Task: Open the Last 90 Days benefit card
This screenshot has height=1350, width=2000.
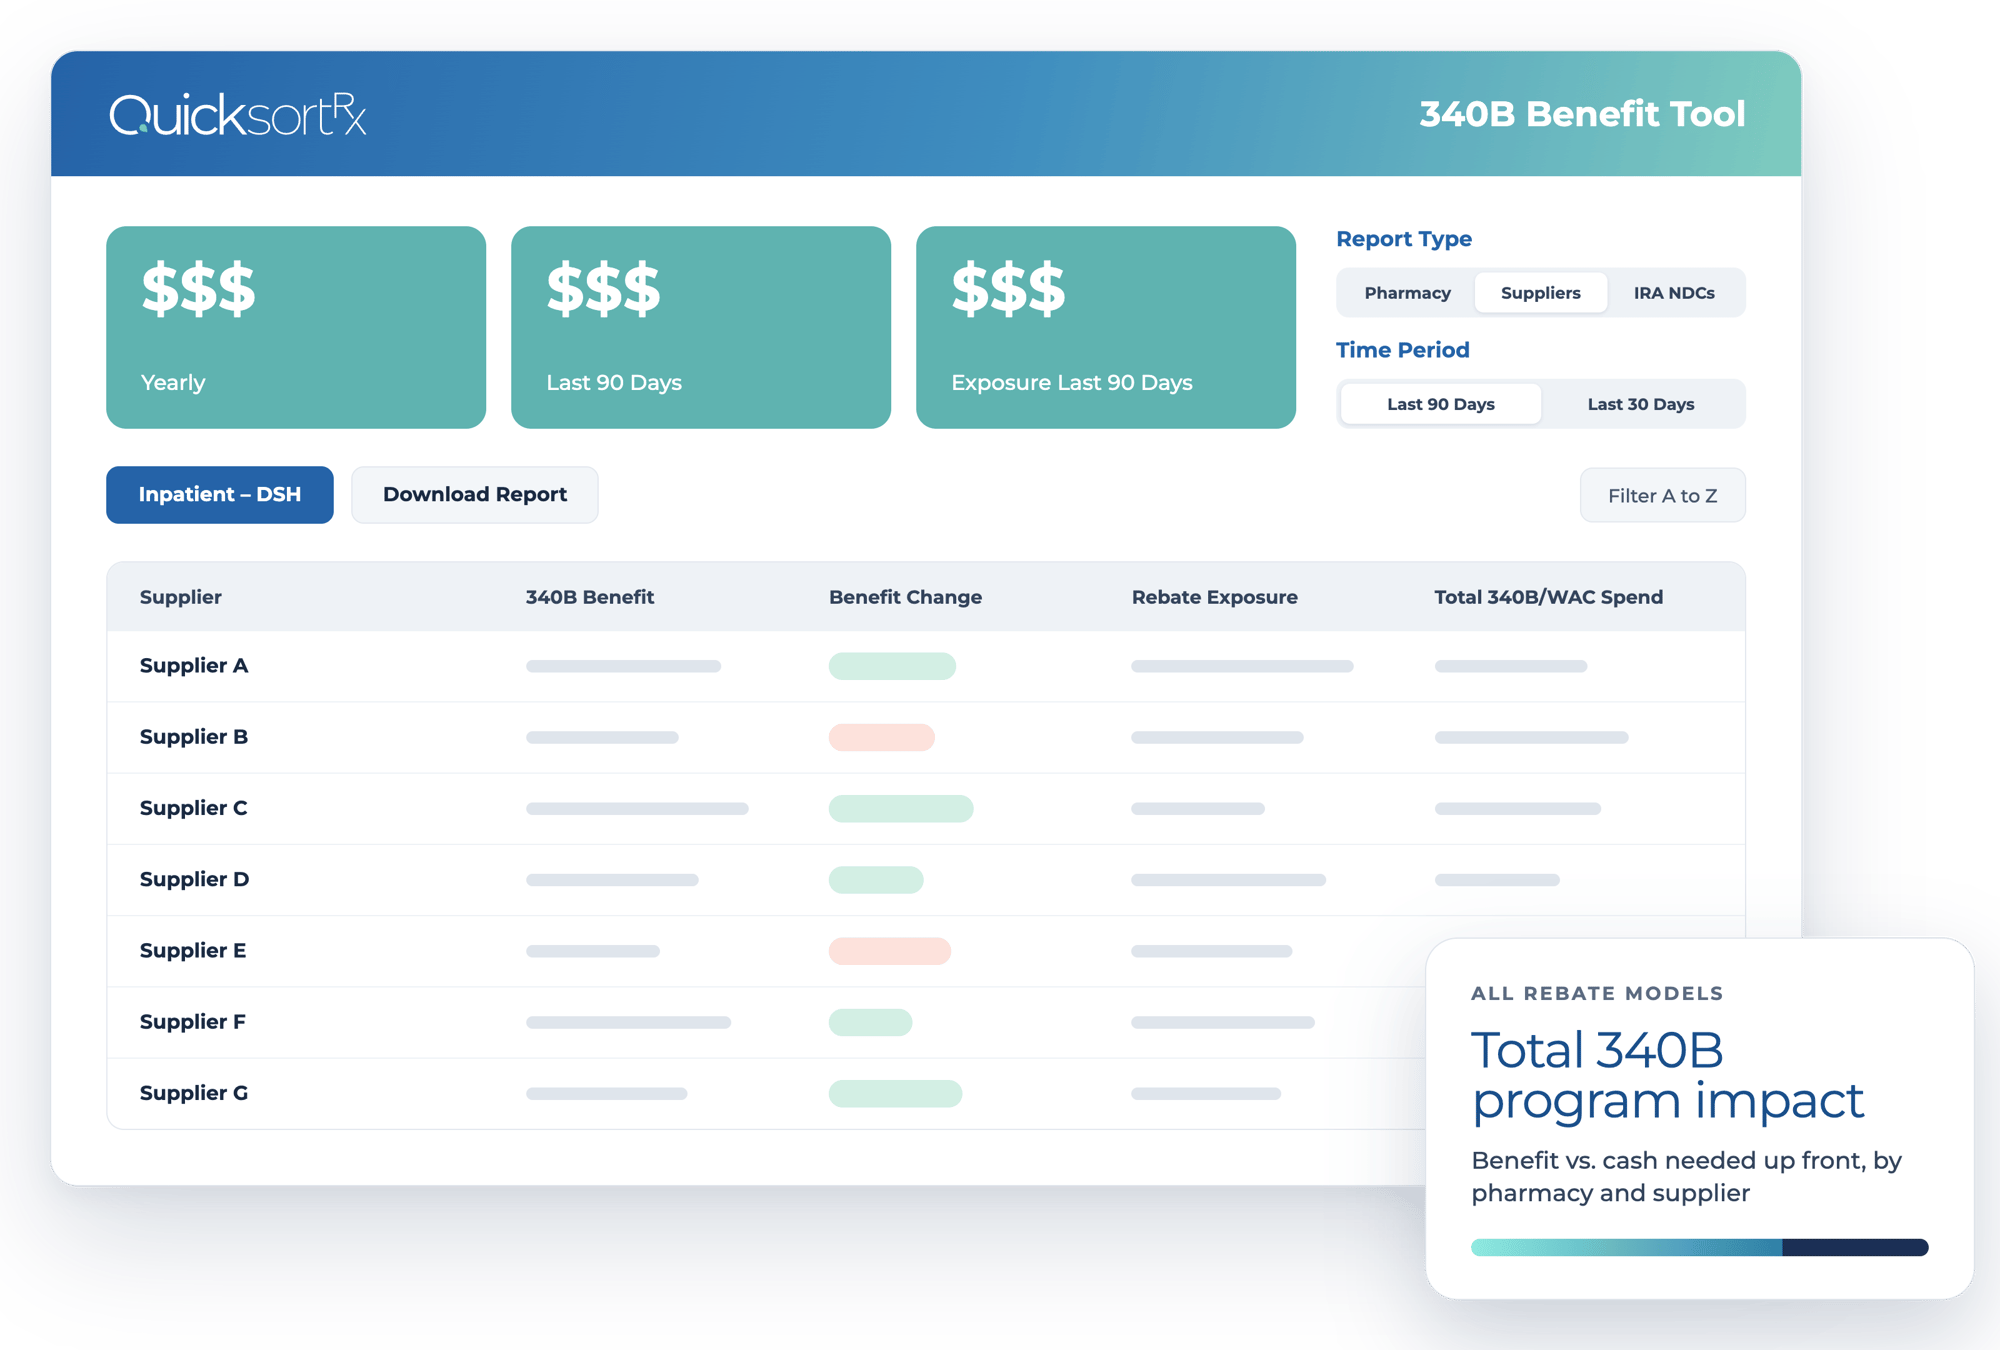Action: coord(701,327)
